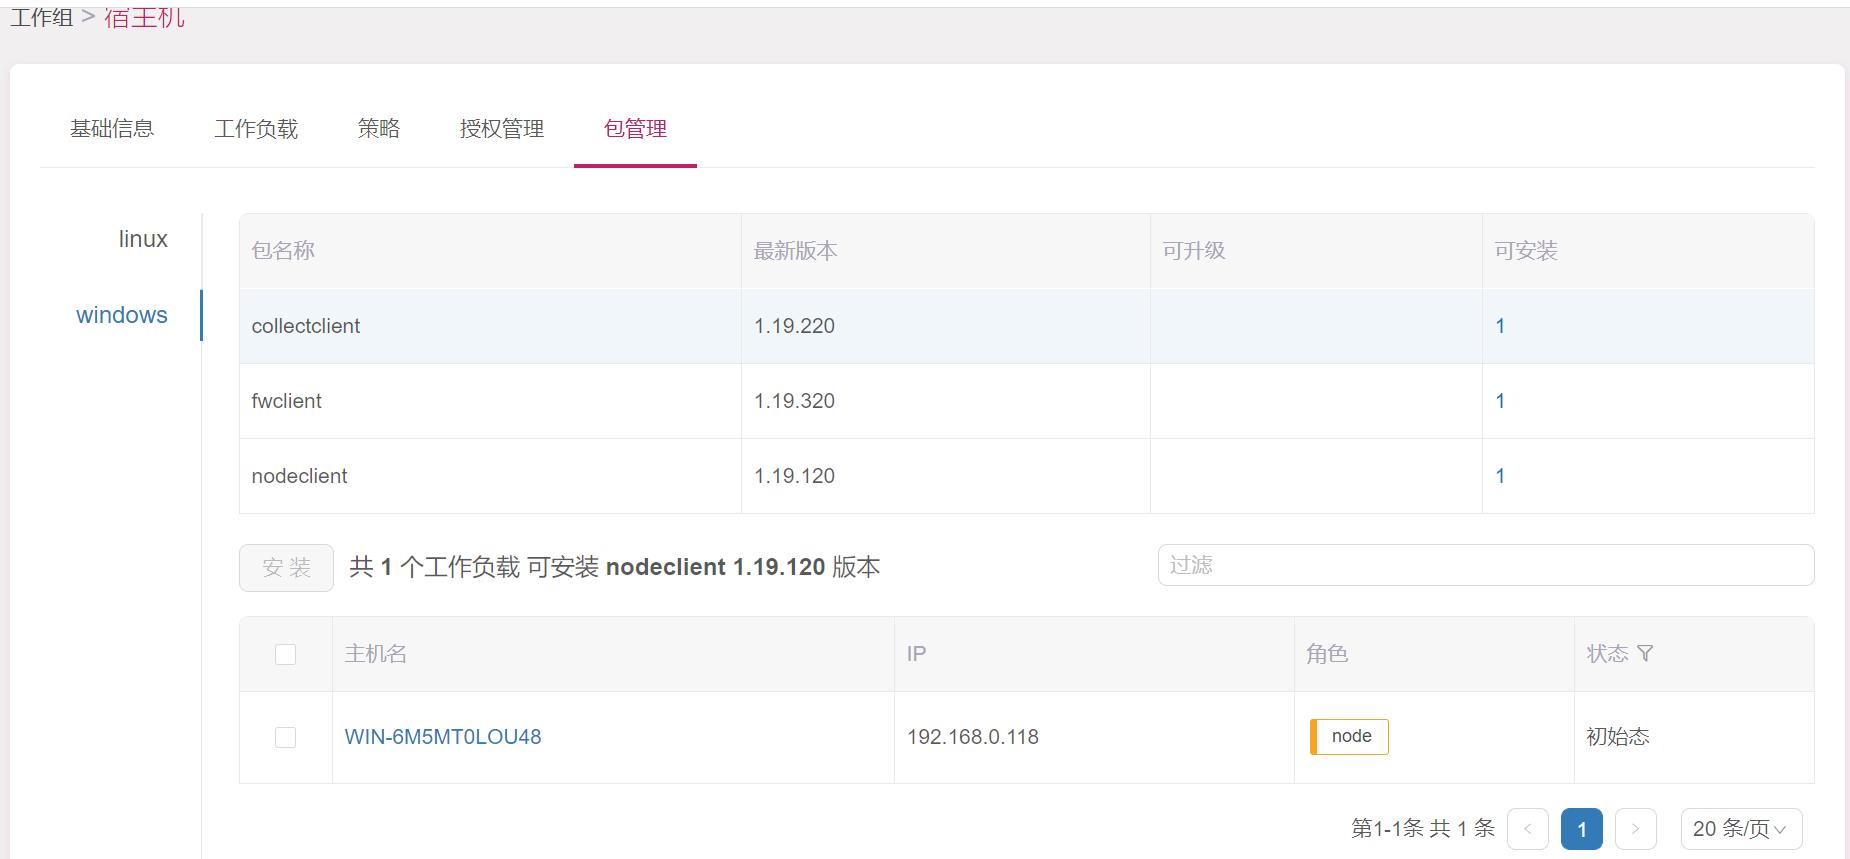Screen dimensions: 1850x859
Task: Click installable count for nodeclient
Action: coord(1500,476)
